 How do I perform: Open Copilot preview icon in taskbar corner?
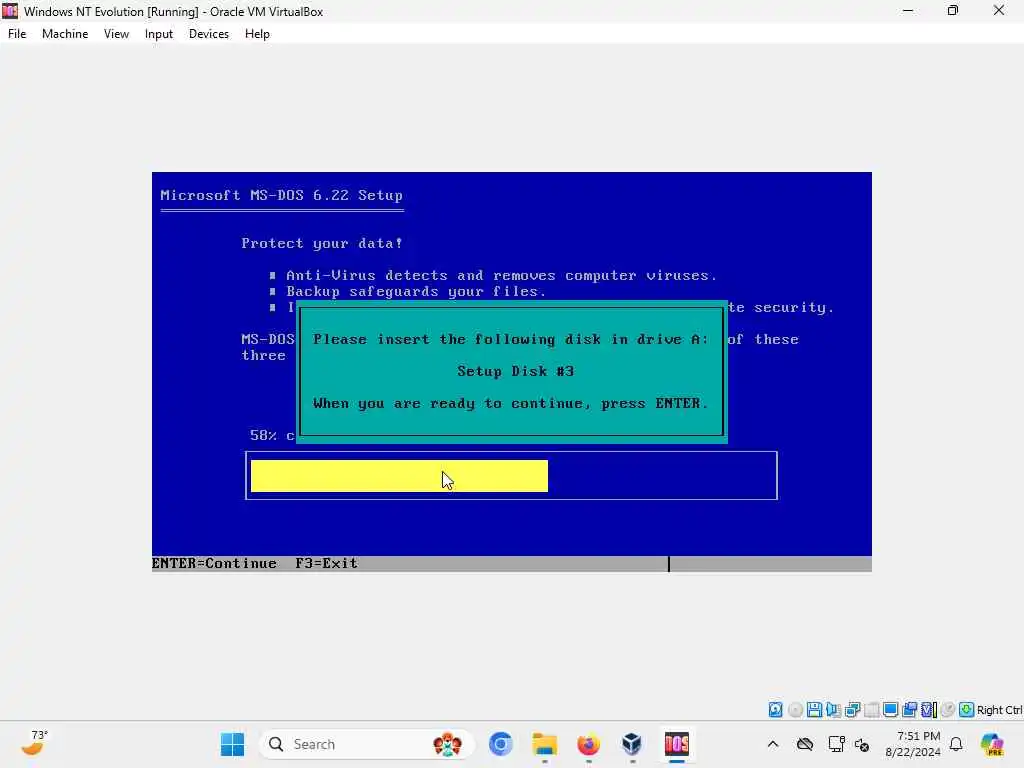point(992,744)
